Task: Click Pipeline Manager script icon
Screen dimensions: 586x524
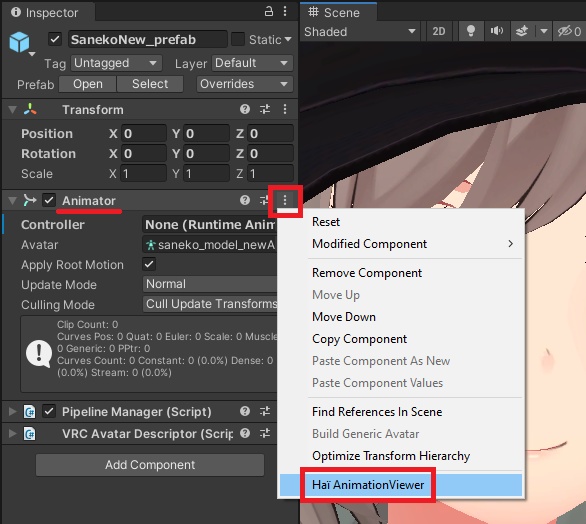Action: click(x=30, y=412)
